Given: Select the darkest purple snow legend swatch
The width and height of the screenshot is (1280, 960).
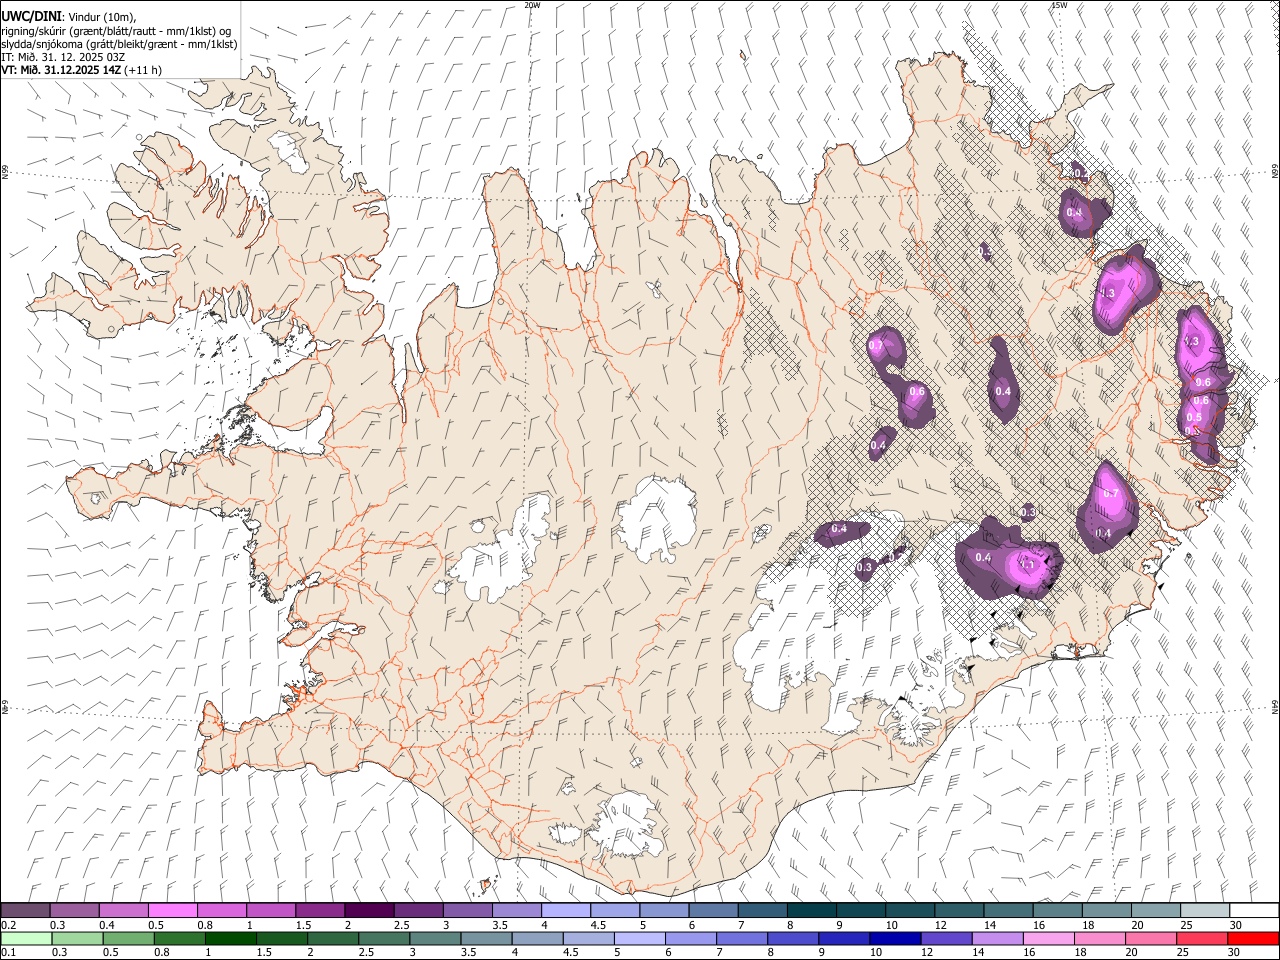Looking at the screenshot, I should click(369, 910).
